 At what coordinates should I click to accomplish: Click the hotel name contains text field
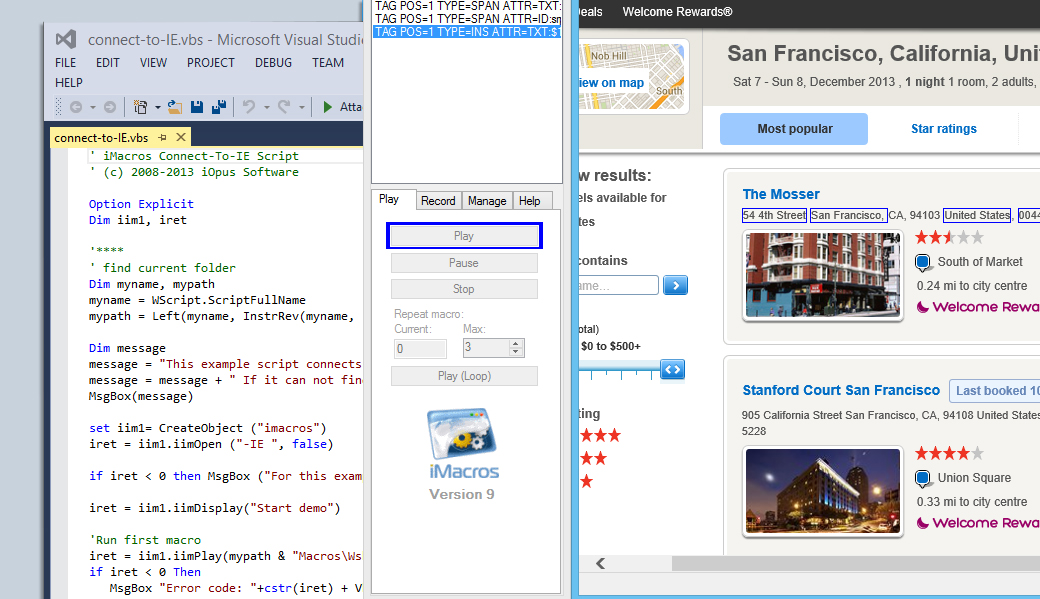[618, 285]
